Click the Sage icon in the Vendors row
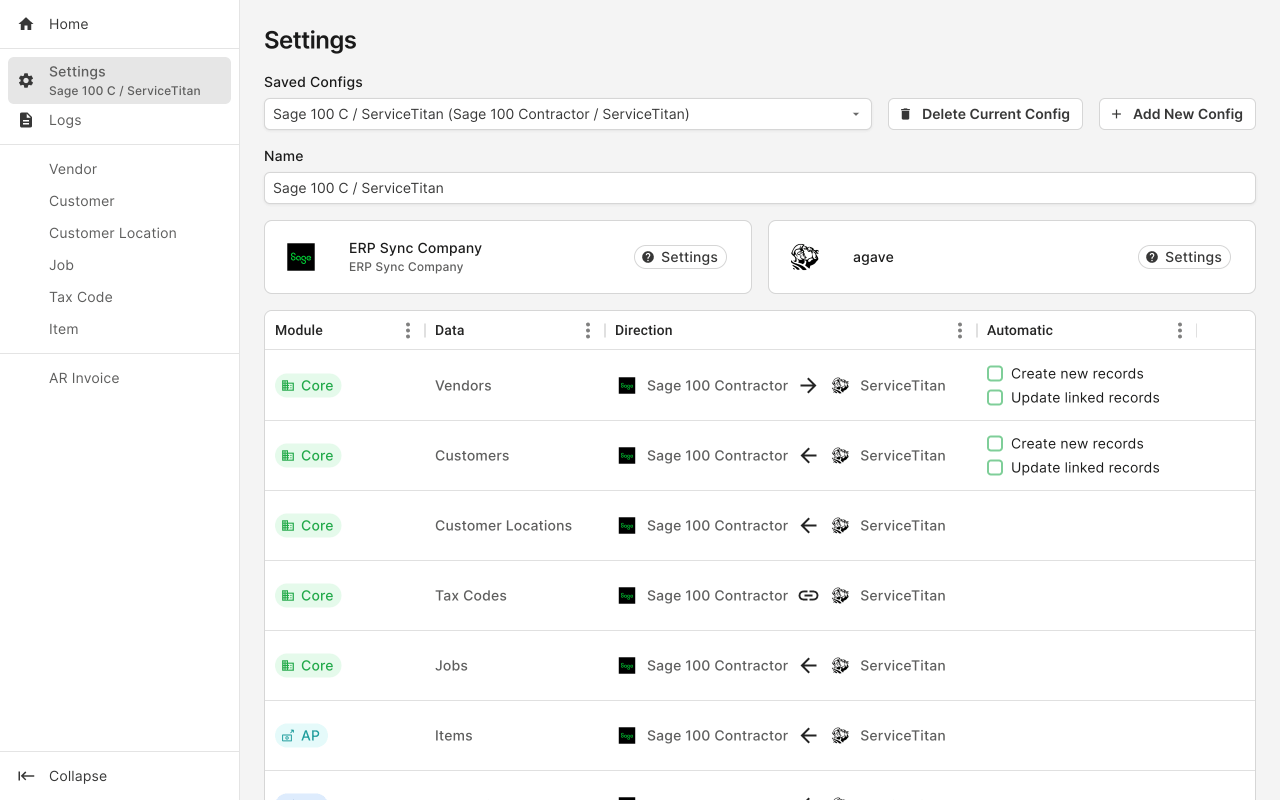 [x=627, y=385]
